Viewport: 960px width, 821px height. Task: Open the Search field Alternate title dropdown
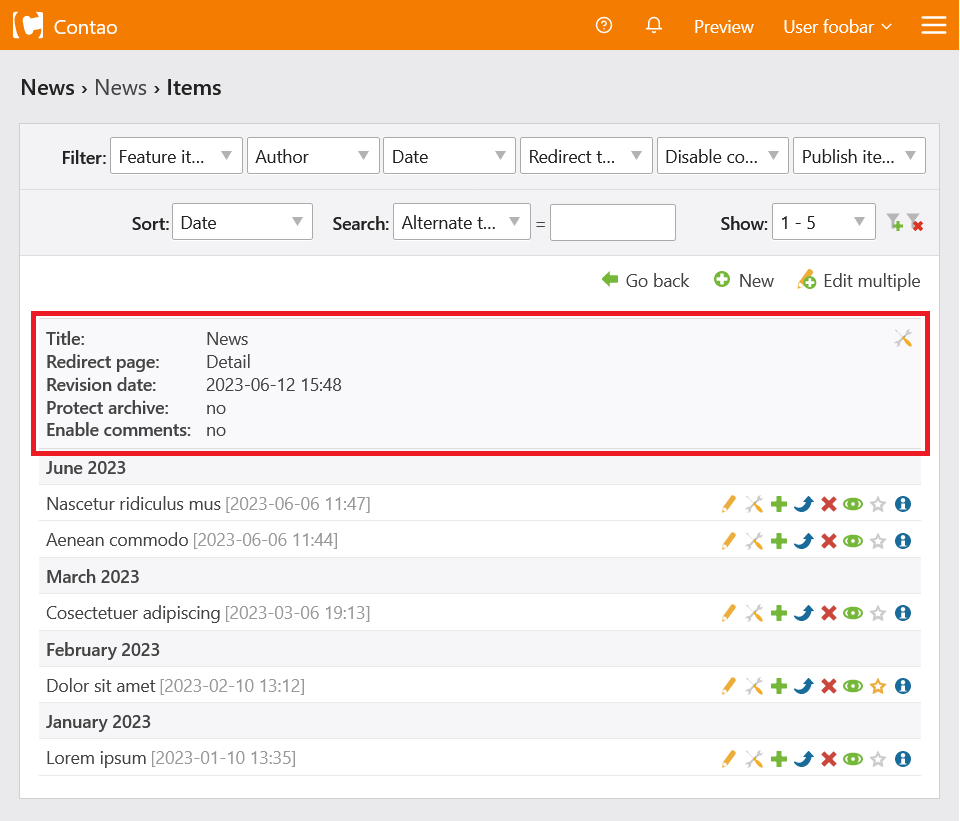click(462, 222)
